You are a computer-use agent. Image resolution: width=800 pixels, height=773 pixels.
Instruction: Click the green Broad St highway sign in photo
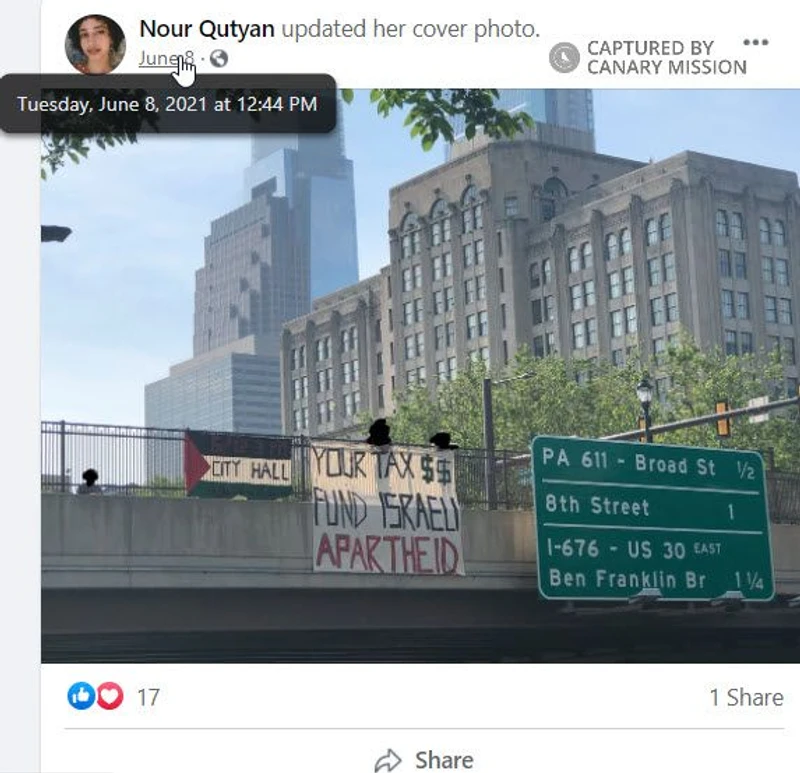click(653, 518)
